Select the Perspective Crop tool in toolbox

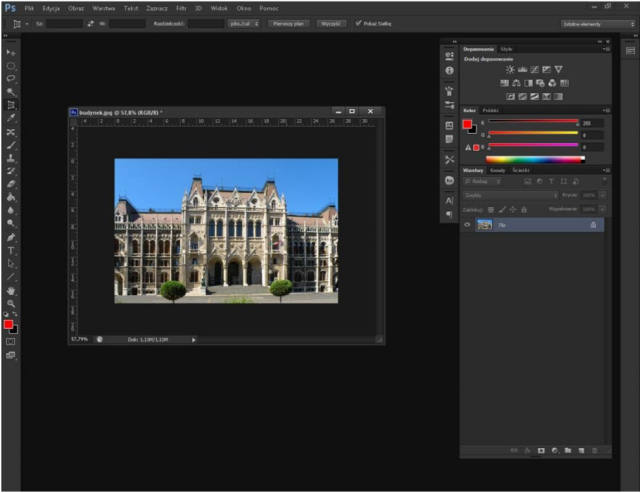click(11, 105)
